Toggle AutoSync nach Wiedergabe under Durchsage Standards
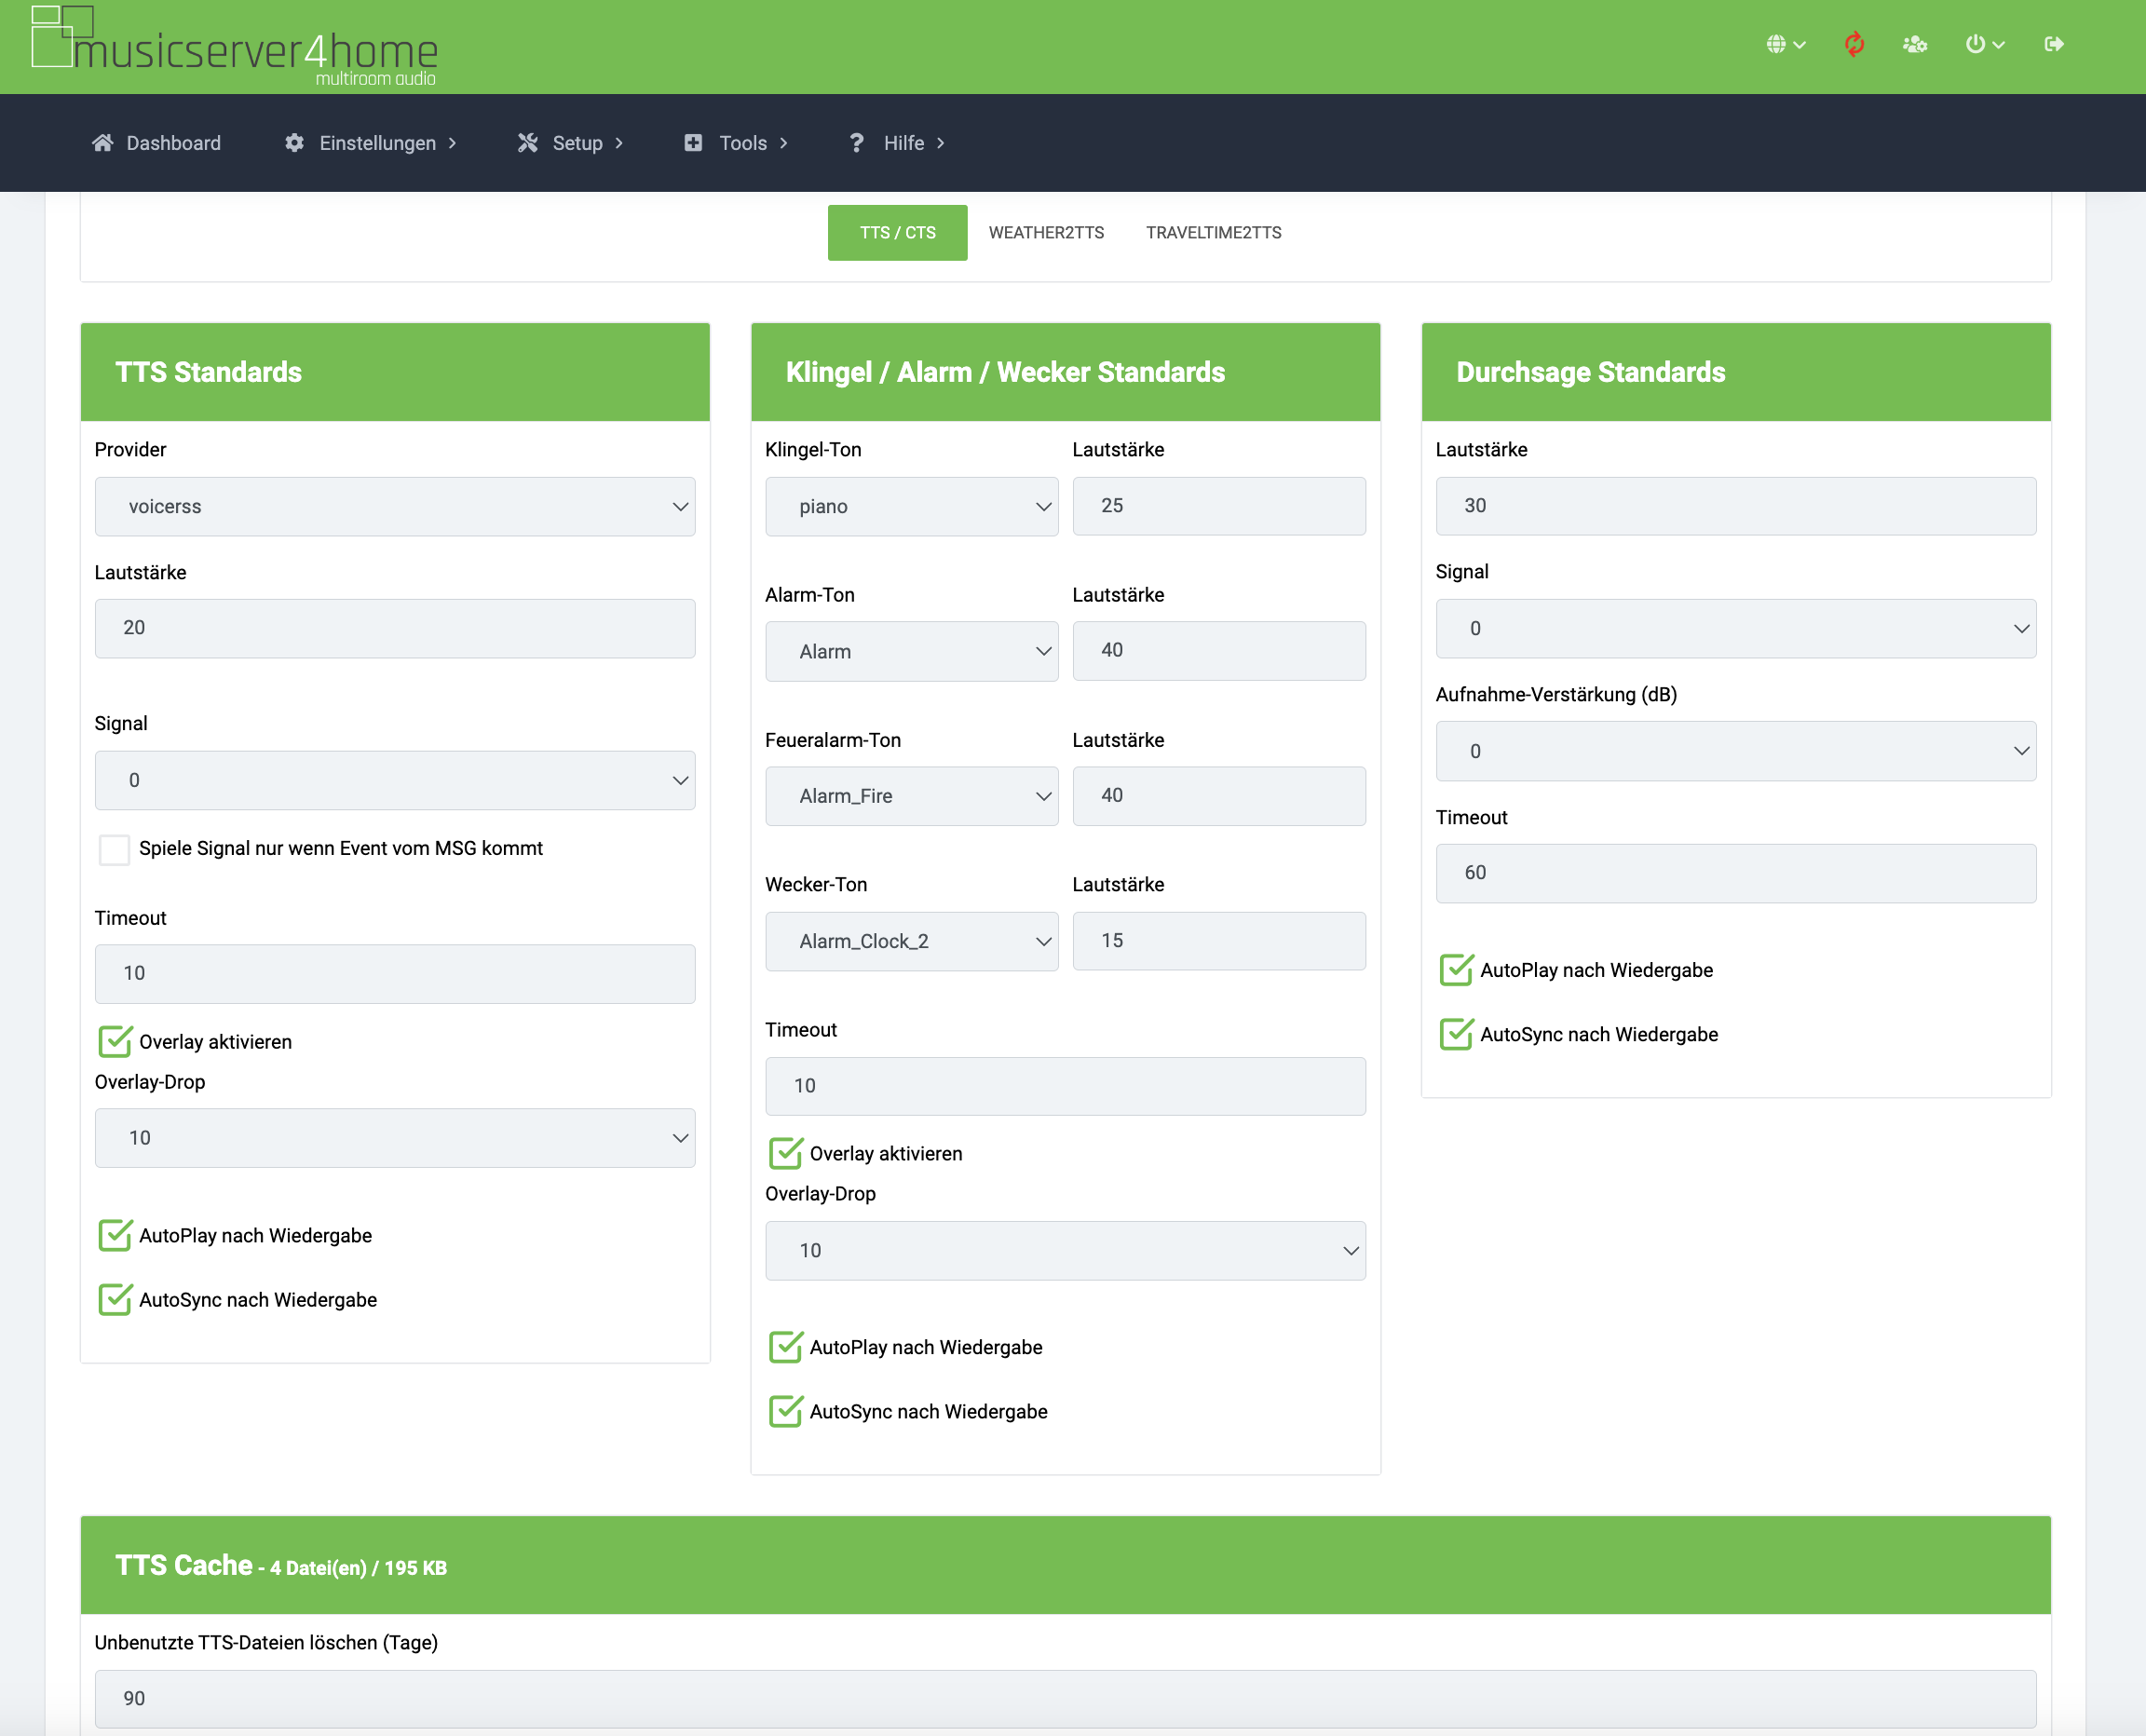The height and width of the screenshot is (1736, 2146). 1456,1034
